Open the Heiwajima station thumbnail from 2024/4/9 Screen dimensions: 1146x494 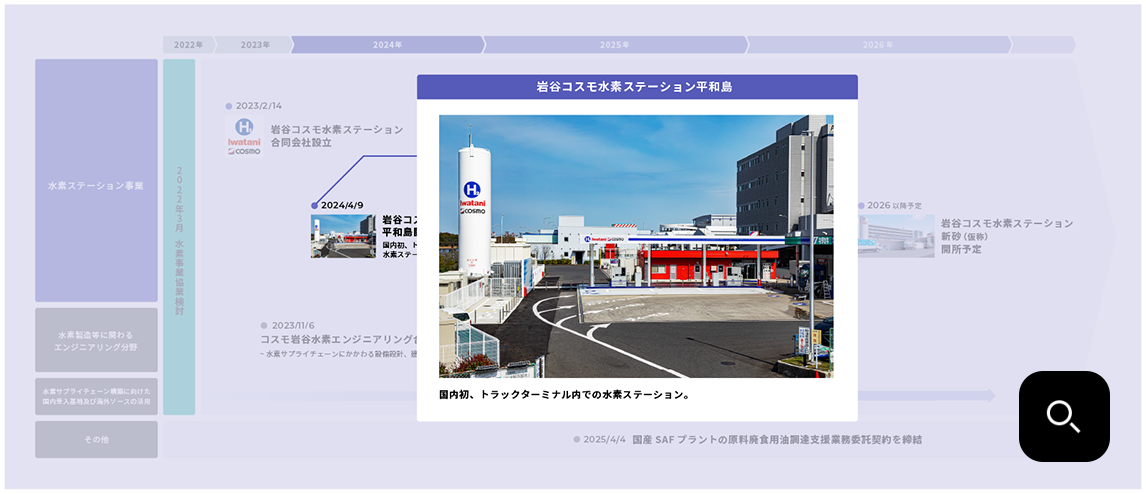[344, 236]
